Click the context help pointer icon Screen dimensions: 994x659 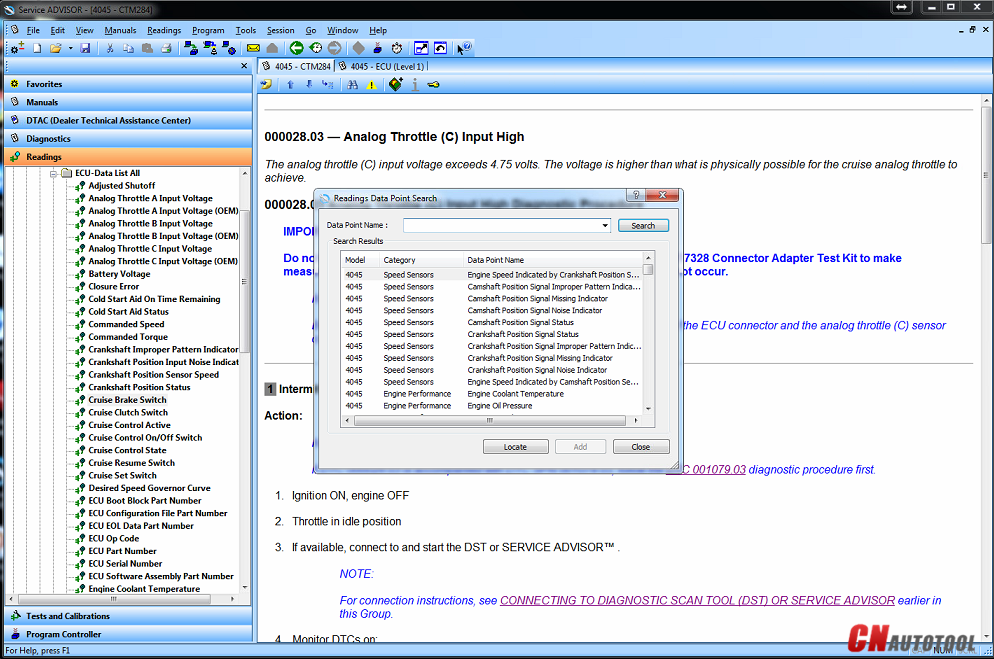tap(464, 48)
